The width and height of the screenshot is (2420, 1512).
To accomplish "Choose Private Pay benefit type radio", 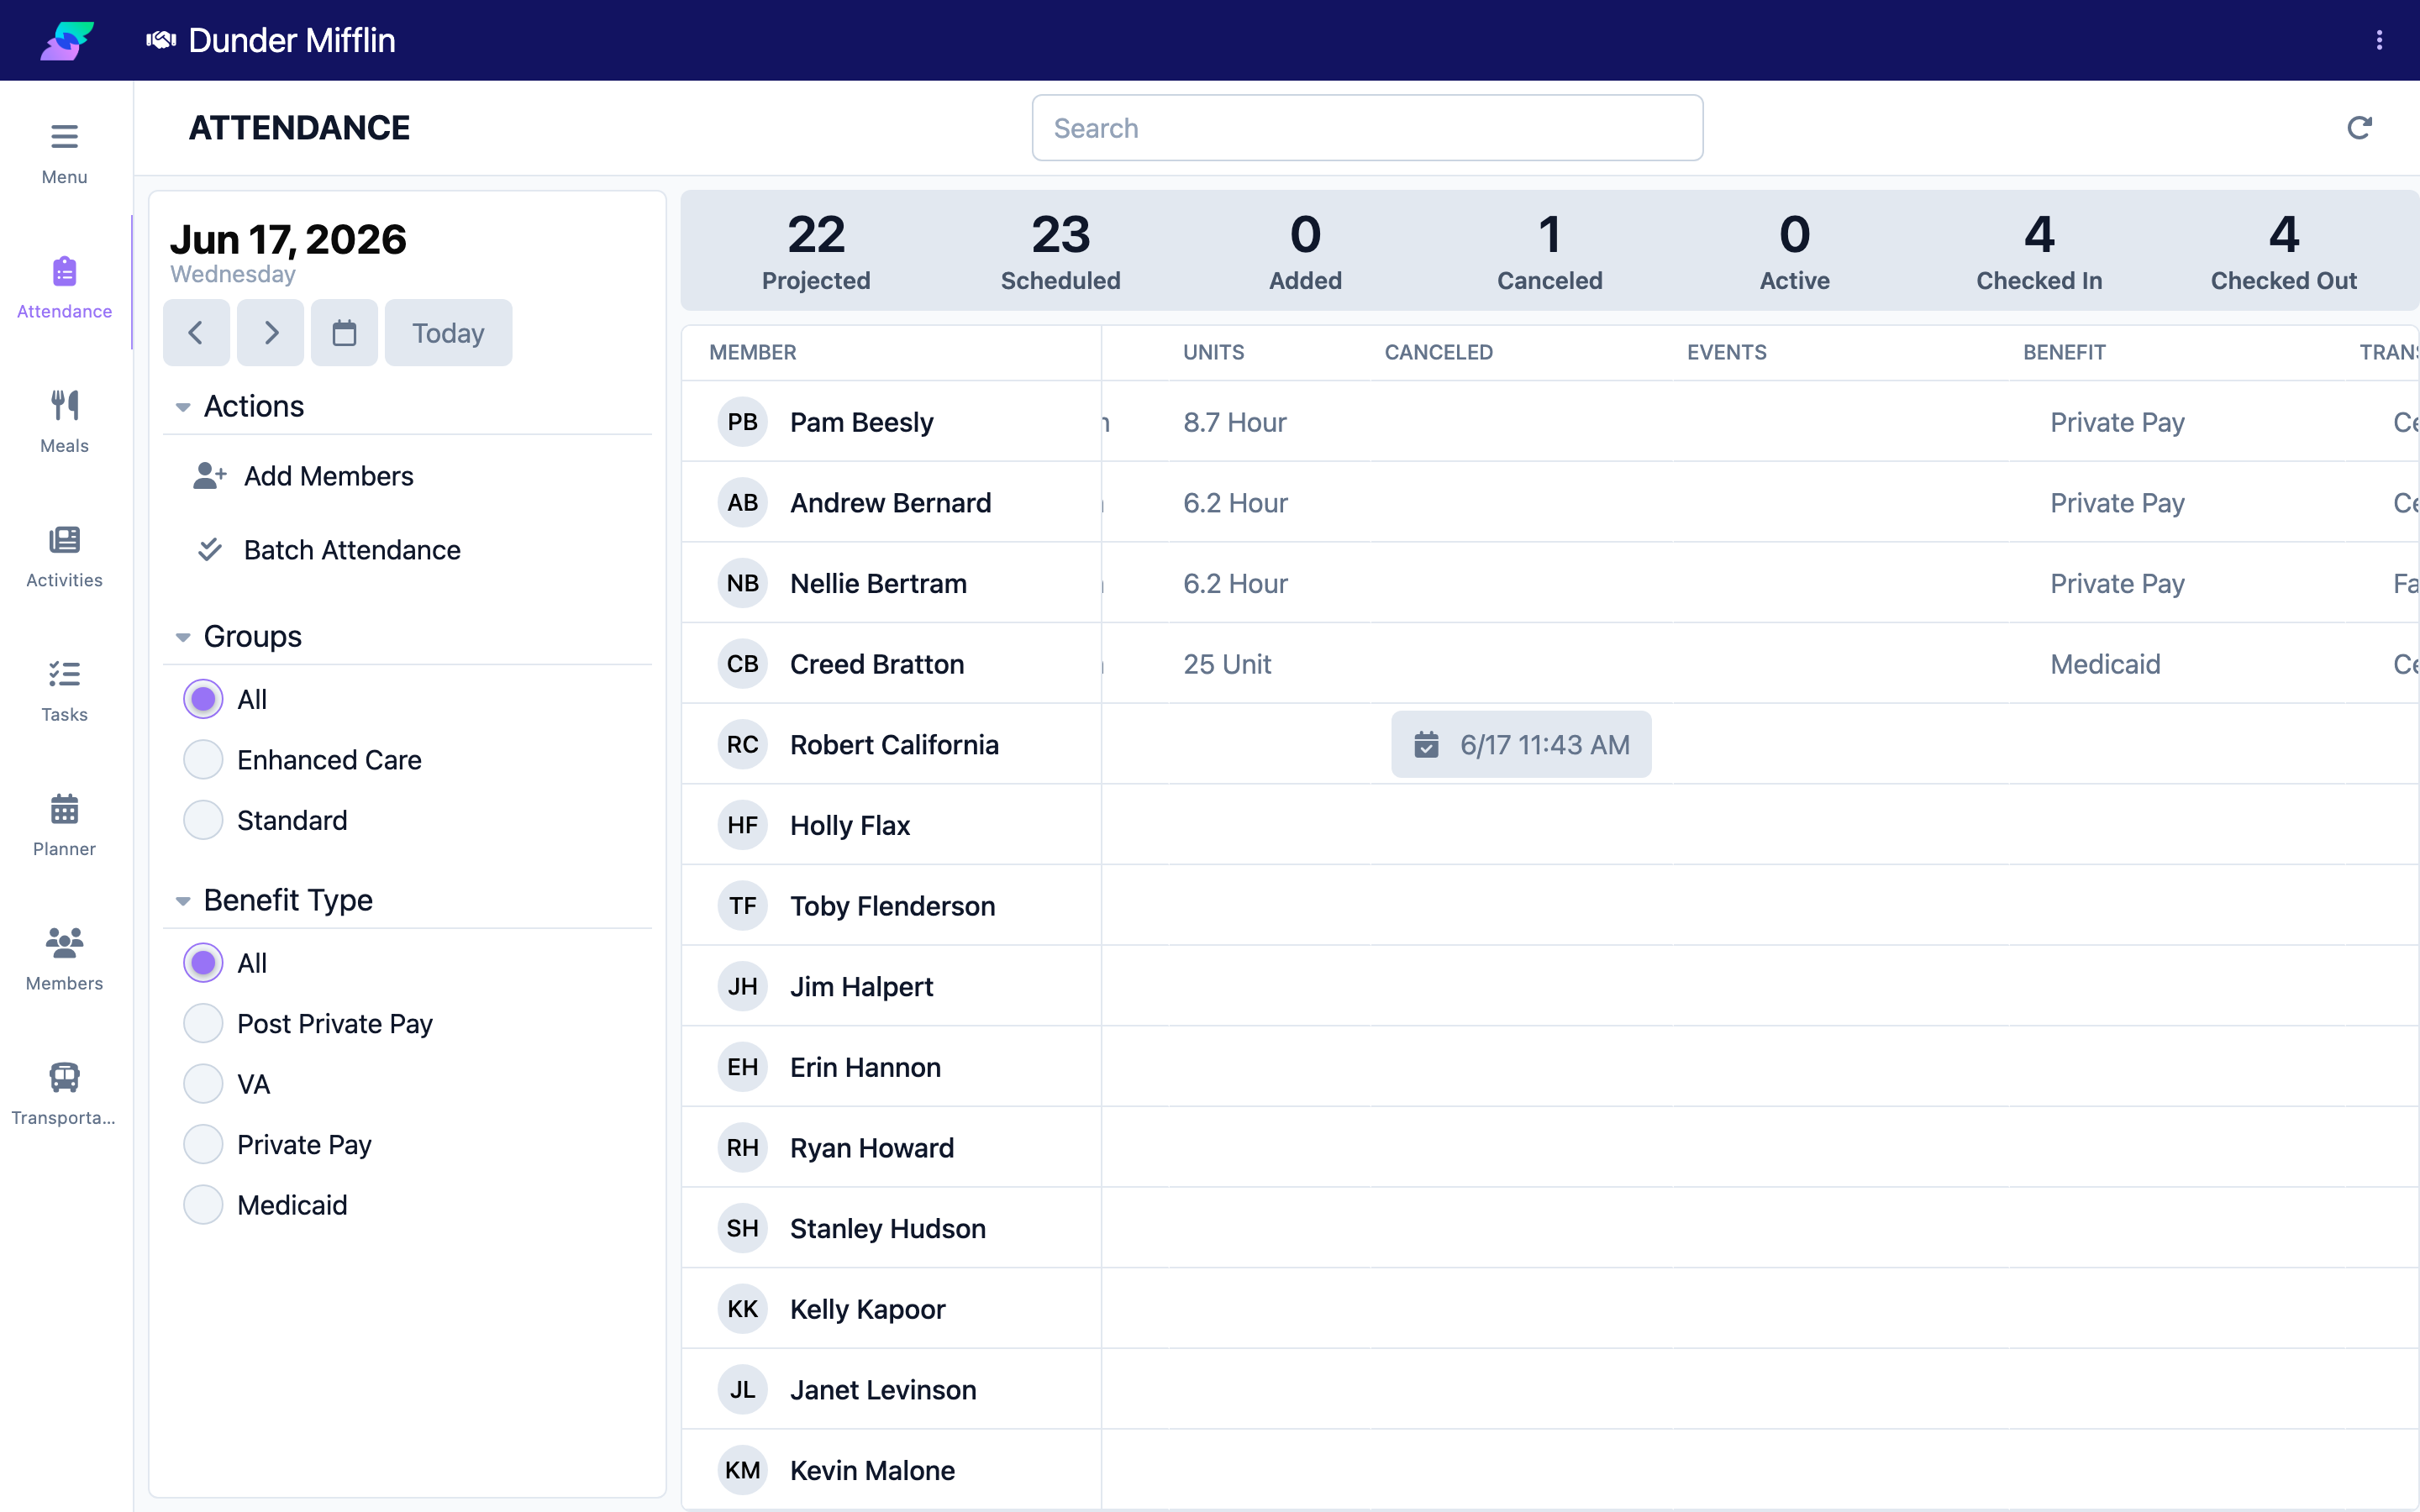I will 203,1145.
